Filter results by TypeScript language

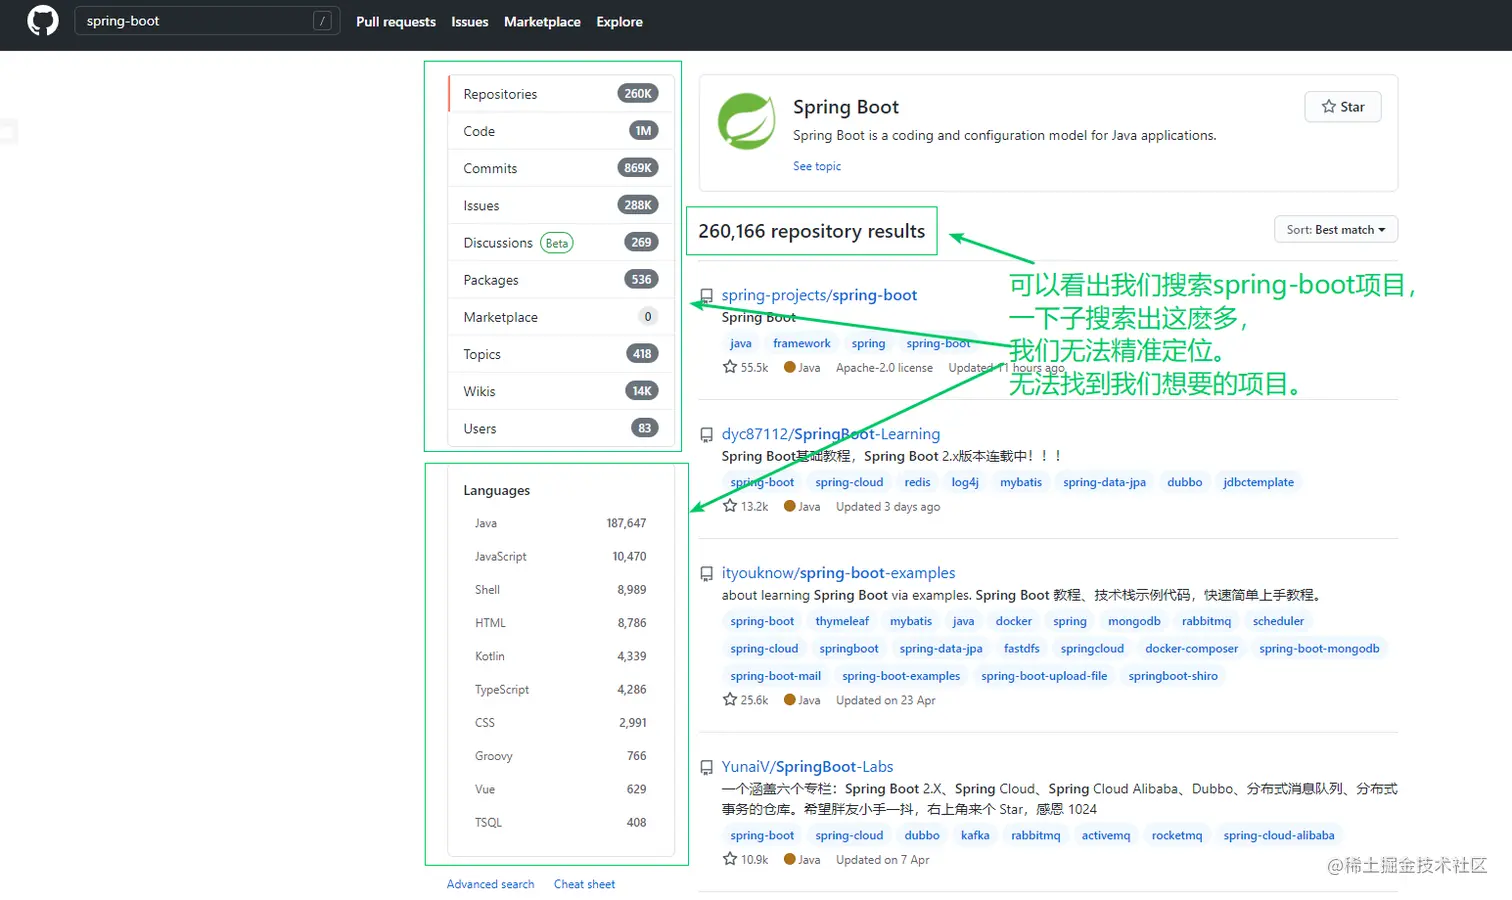tap(561, 690)
